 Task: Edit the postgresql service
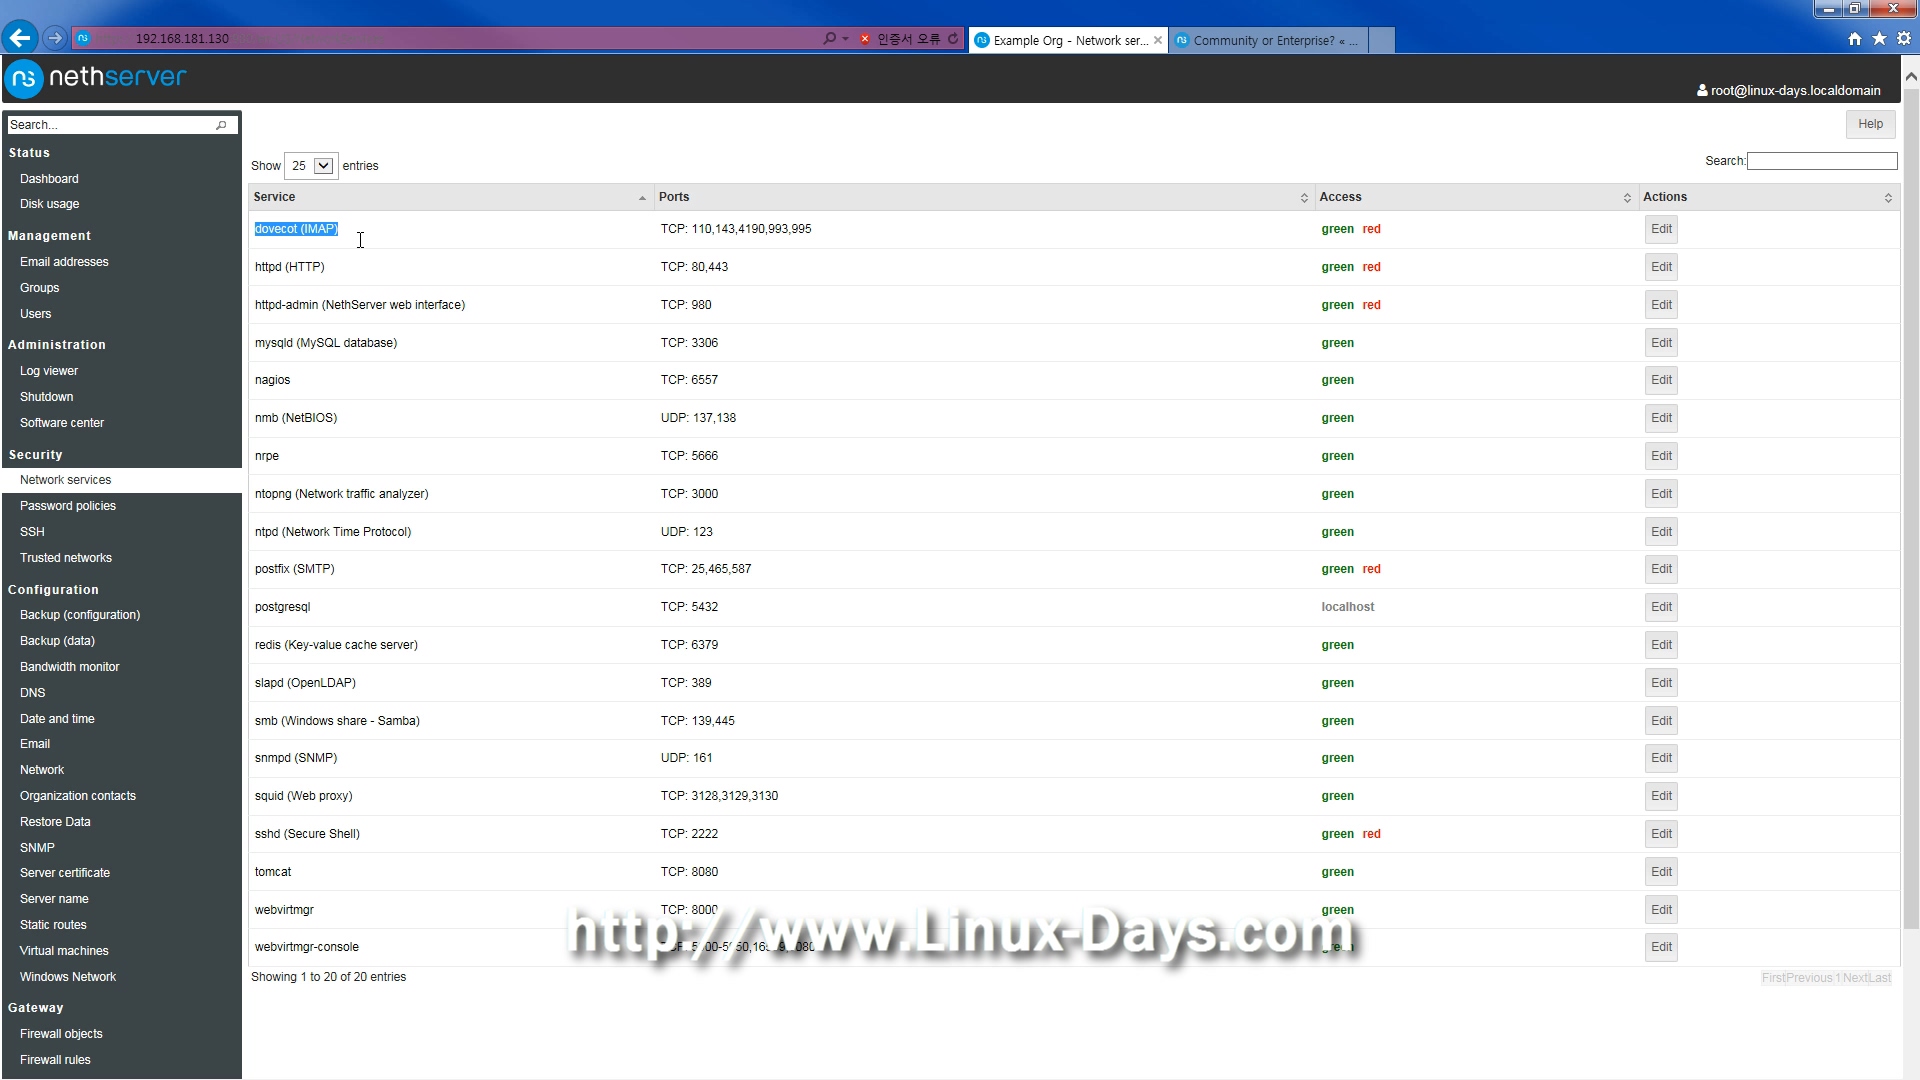tap(1661, 607)
